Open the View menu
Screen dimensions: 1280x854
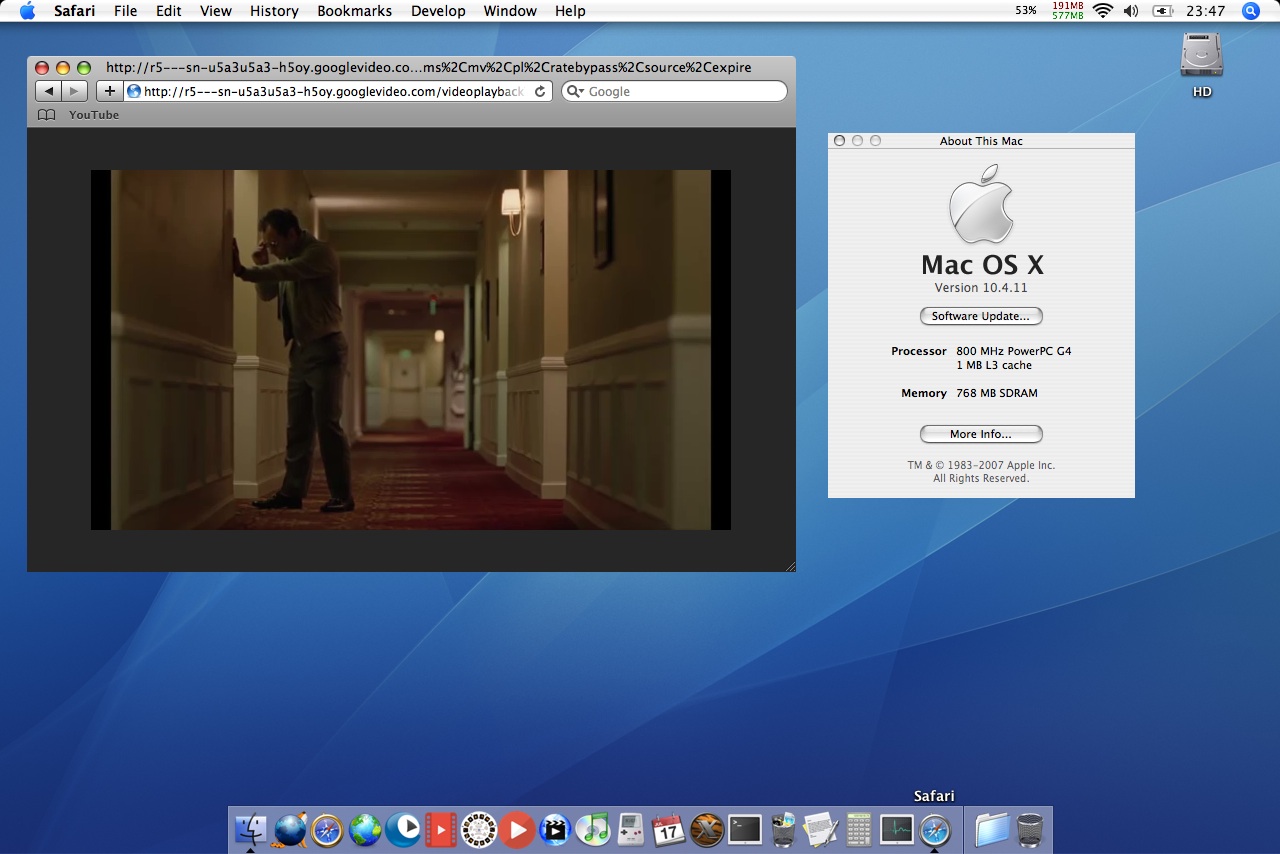click(215, 11)
